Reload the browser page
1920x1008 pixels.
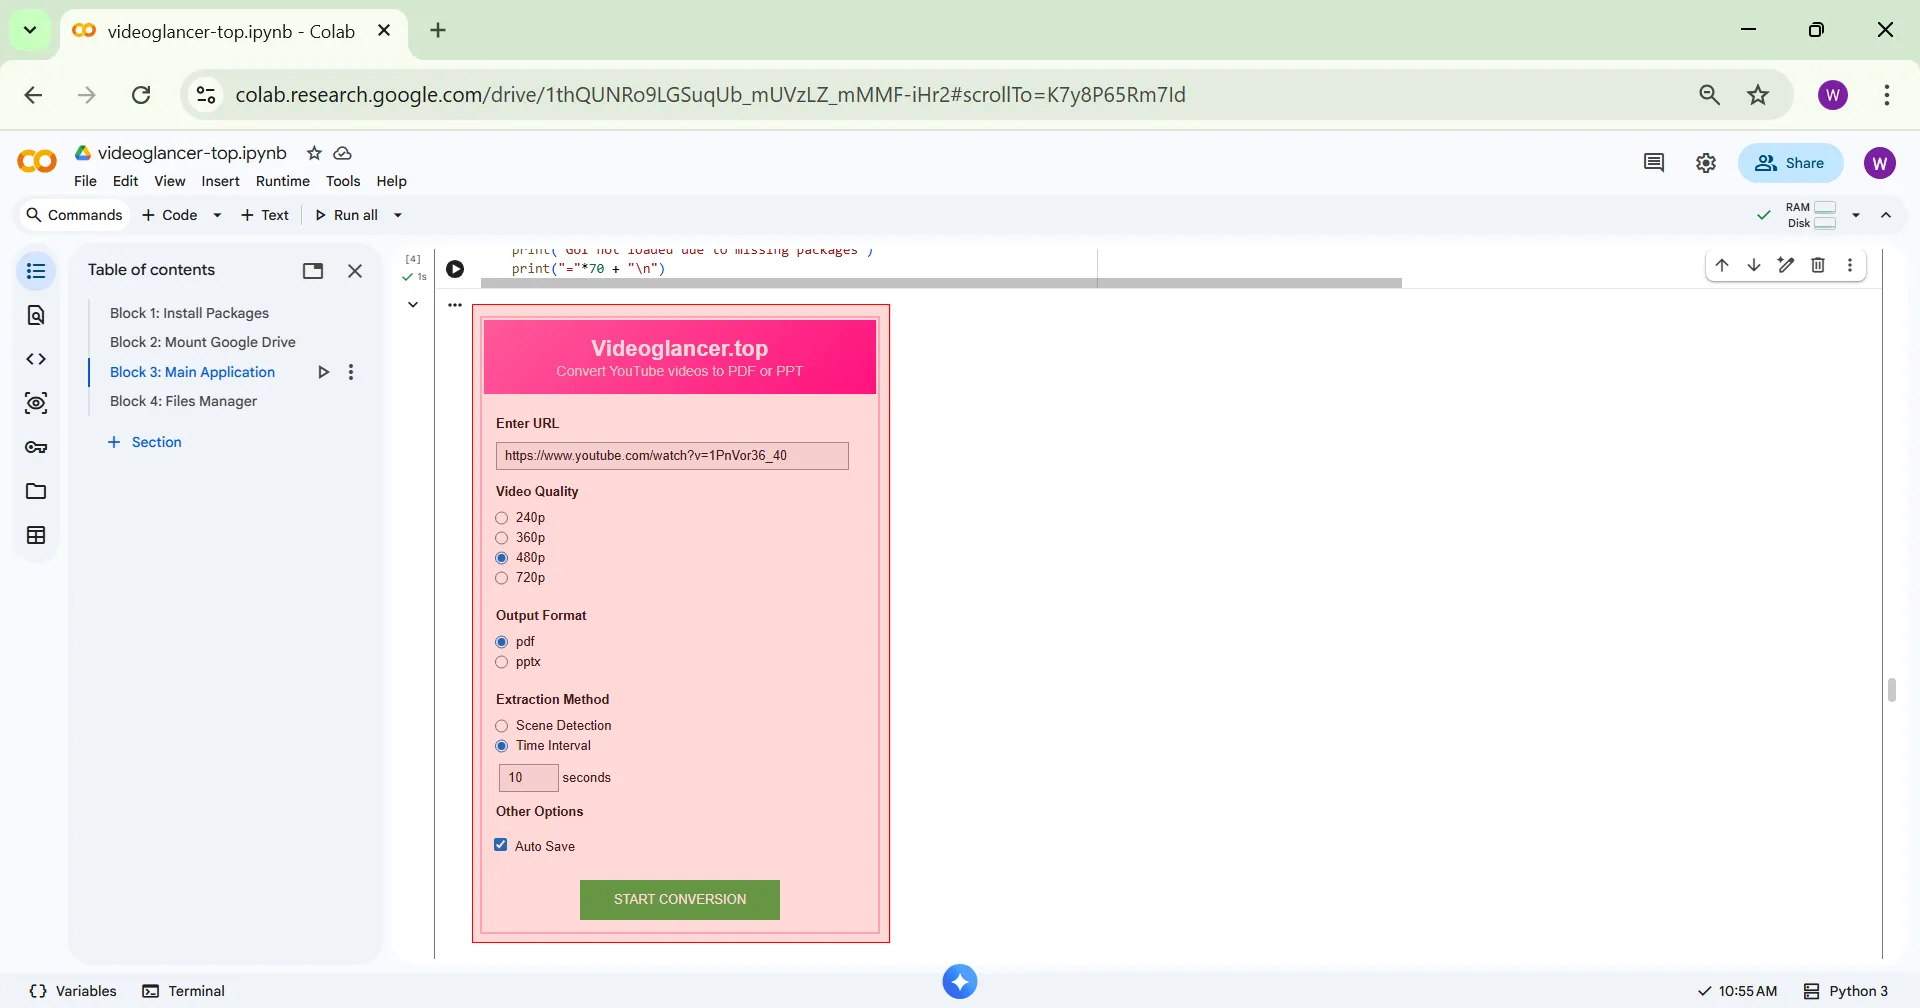click(x=141, y=95)
